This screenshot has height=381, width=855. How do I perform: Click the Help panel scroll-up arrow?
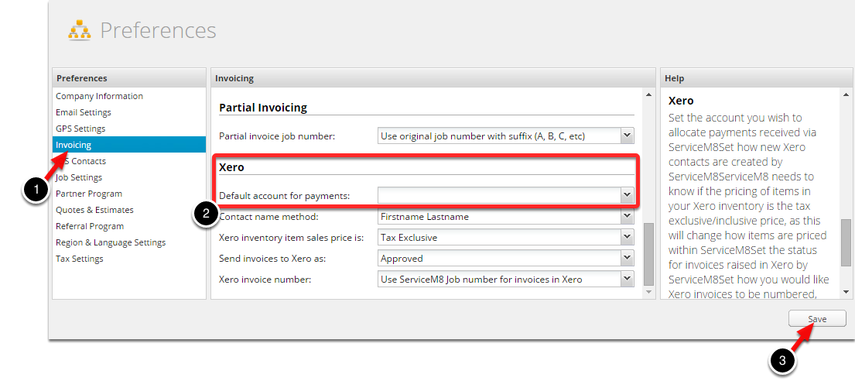(846, 95)
